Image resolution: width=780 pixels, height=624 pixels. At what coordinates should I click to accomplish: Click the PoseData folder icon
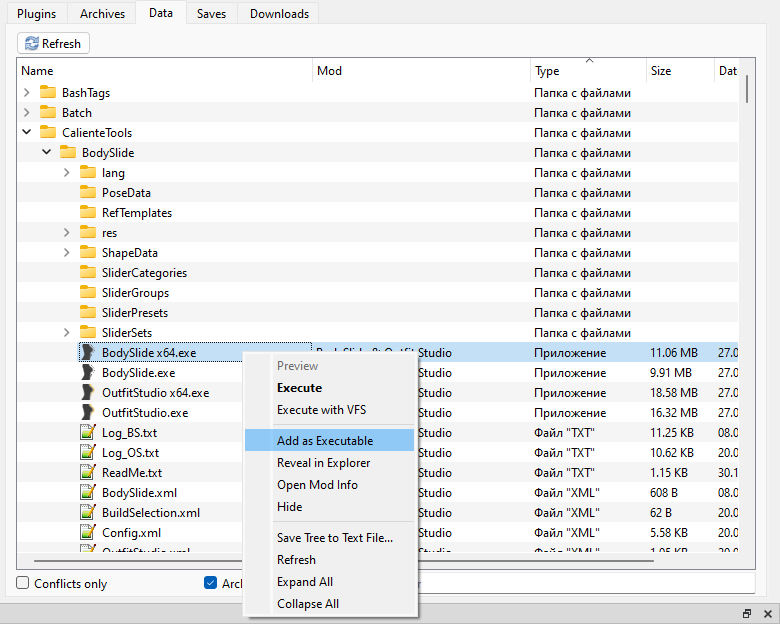pos(88,193)
